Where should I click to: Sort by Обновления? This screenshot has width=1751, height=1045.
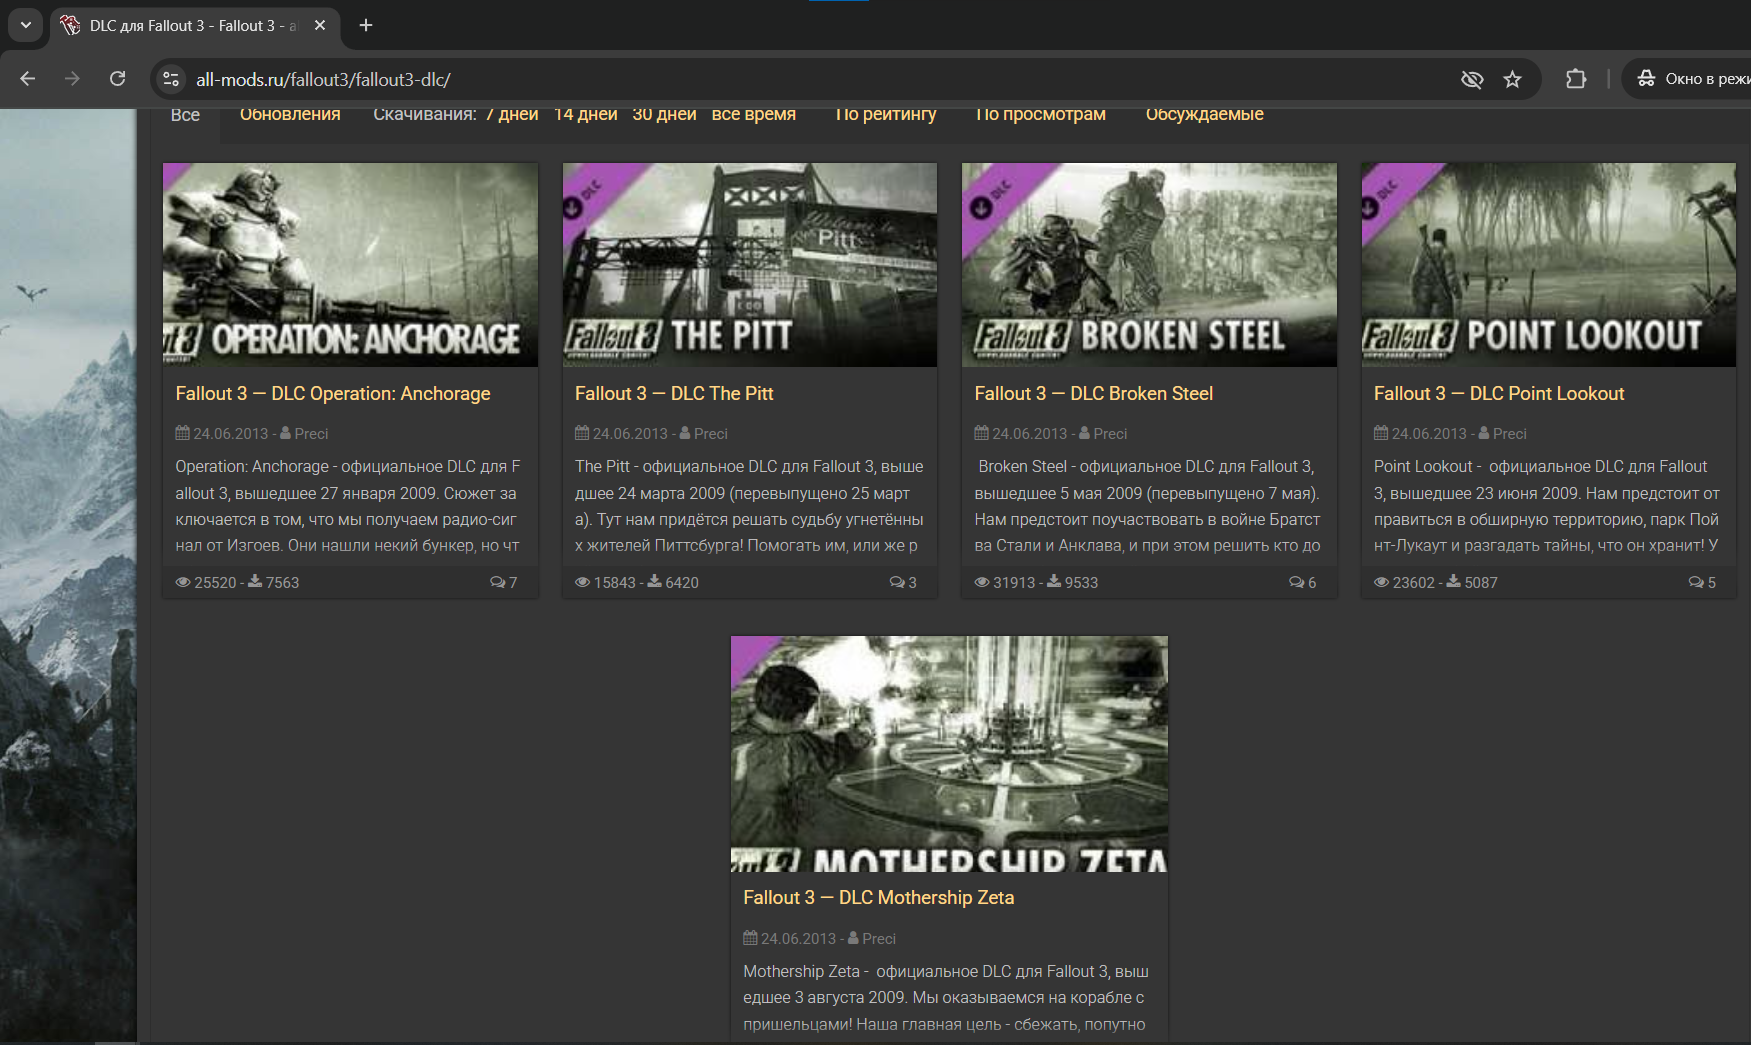point(290,114)
